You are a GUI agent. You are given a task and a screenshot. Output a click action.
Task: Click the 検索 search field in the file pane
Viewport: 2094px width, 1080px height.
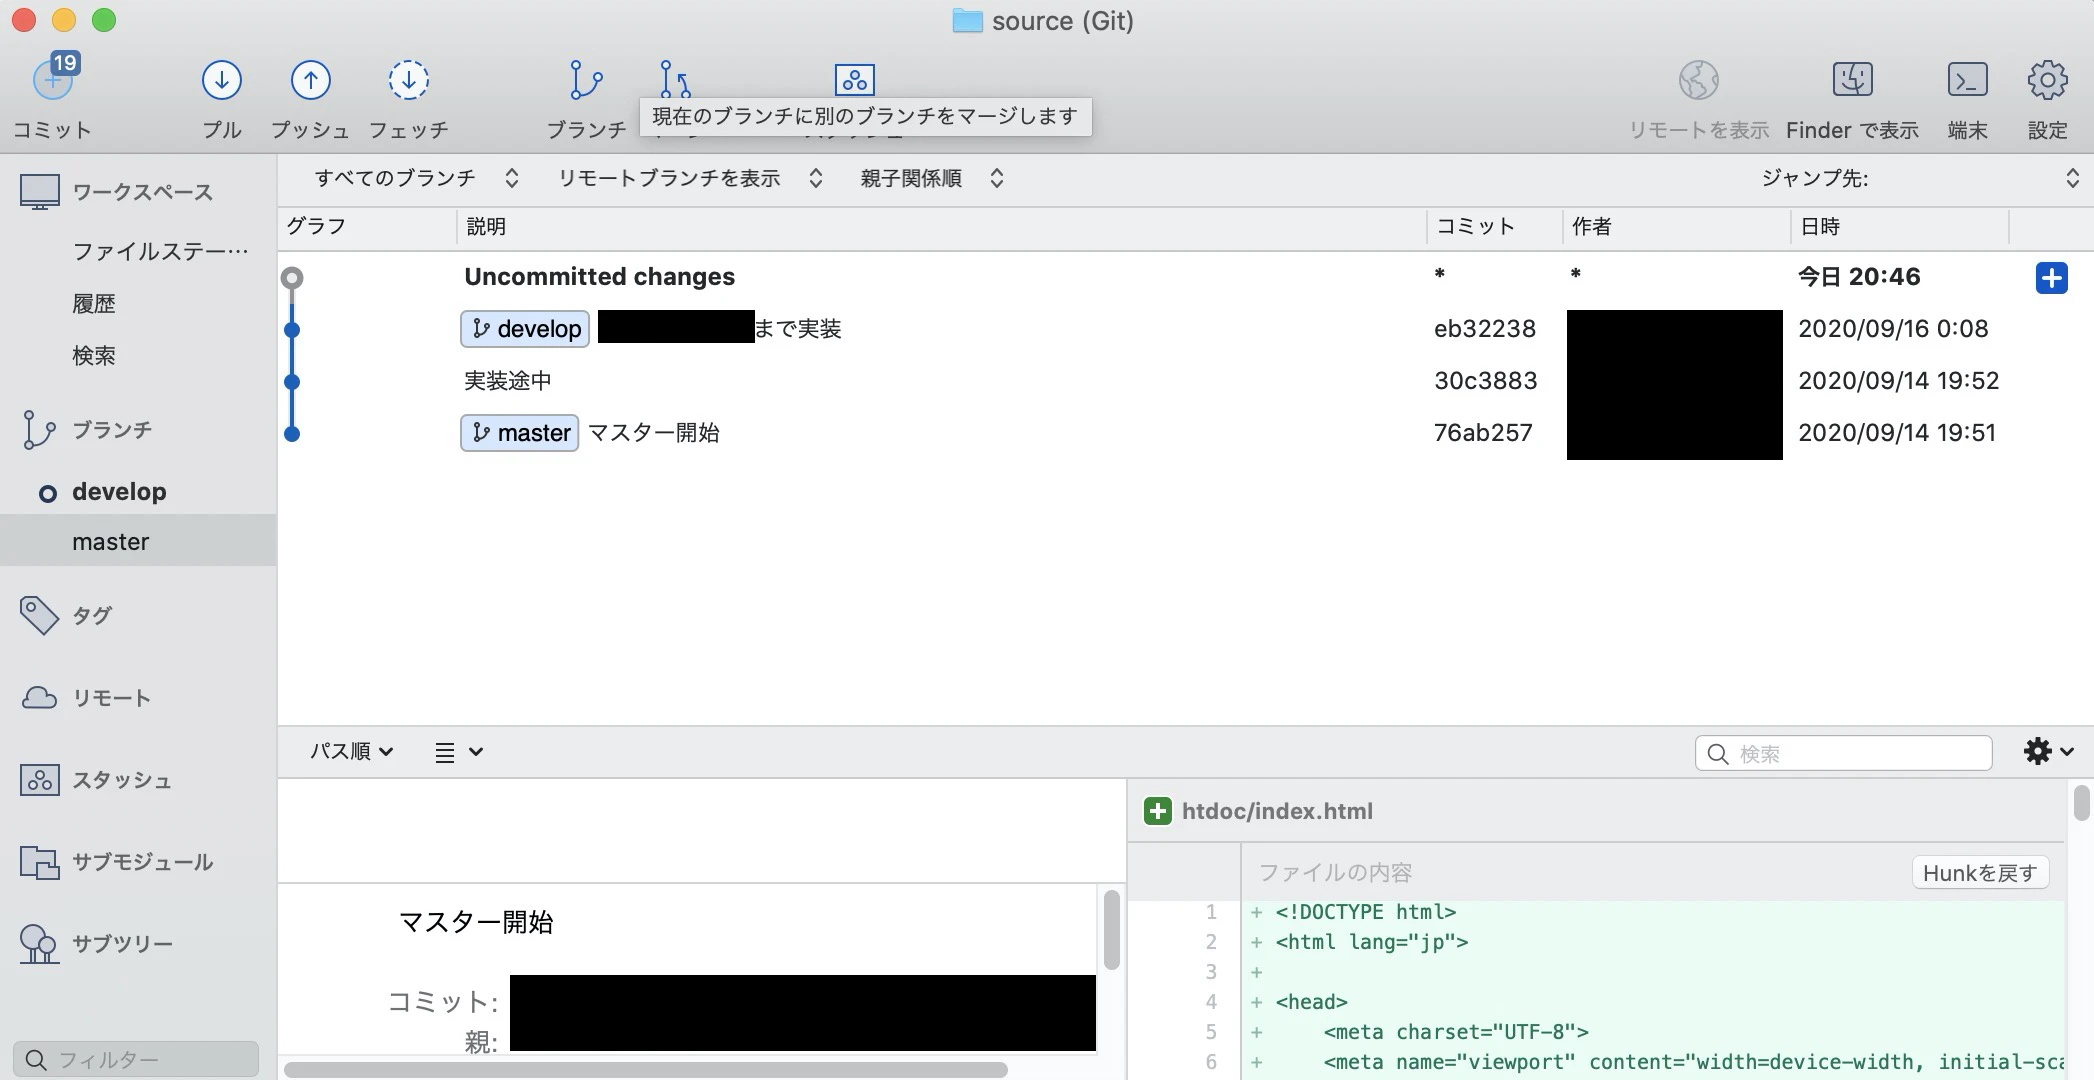1843,753
